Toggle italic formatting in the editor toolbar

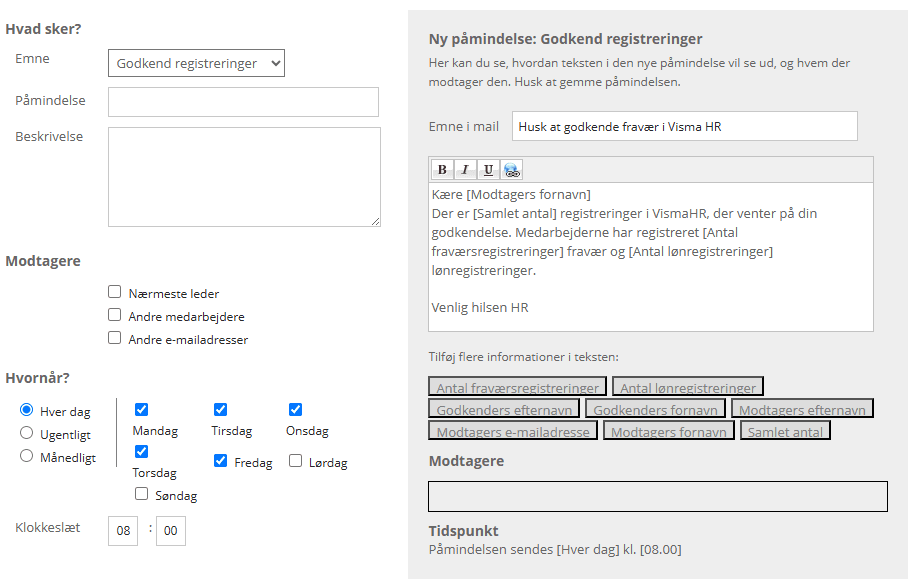point(465,170)
